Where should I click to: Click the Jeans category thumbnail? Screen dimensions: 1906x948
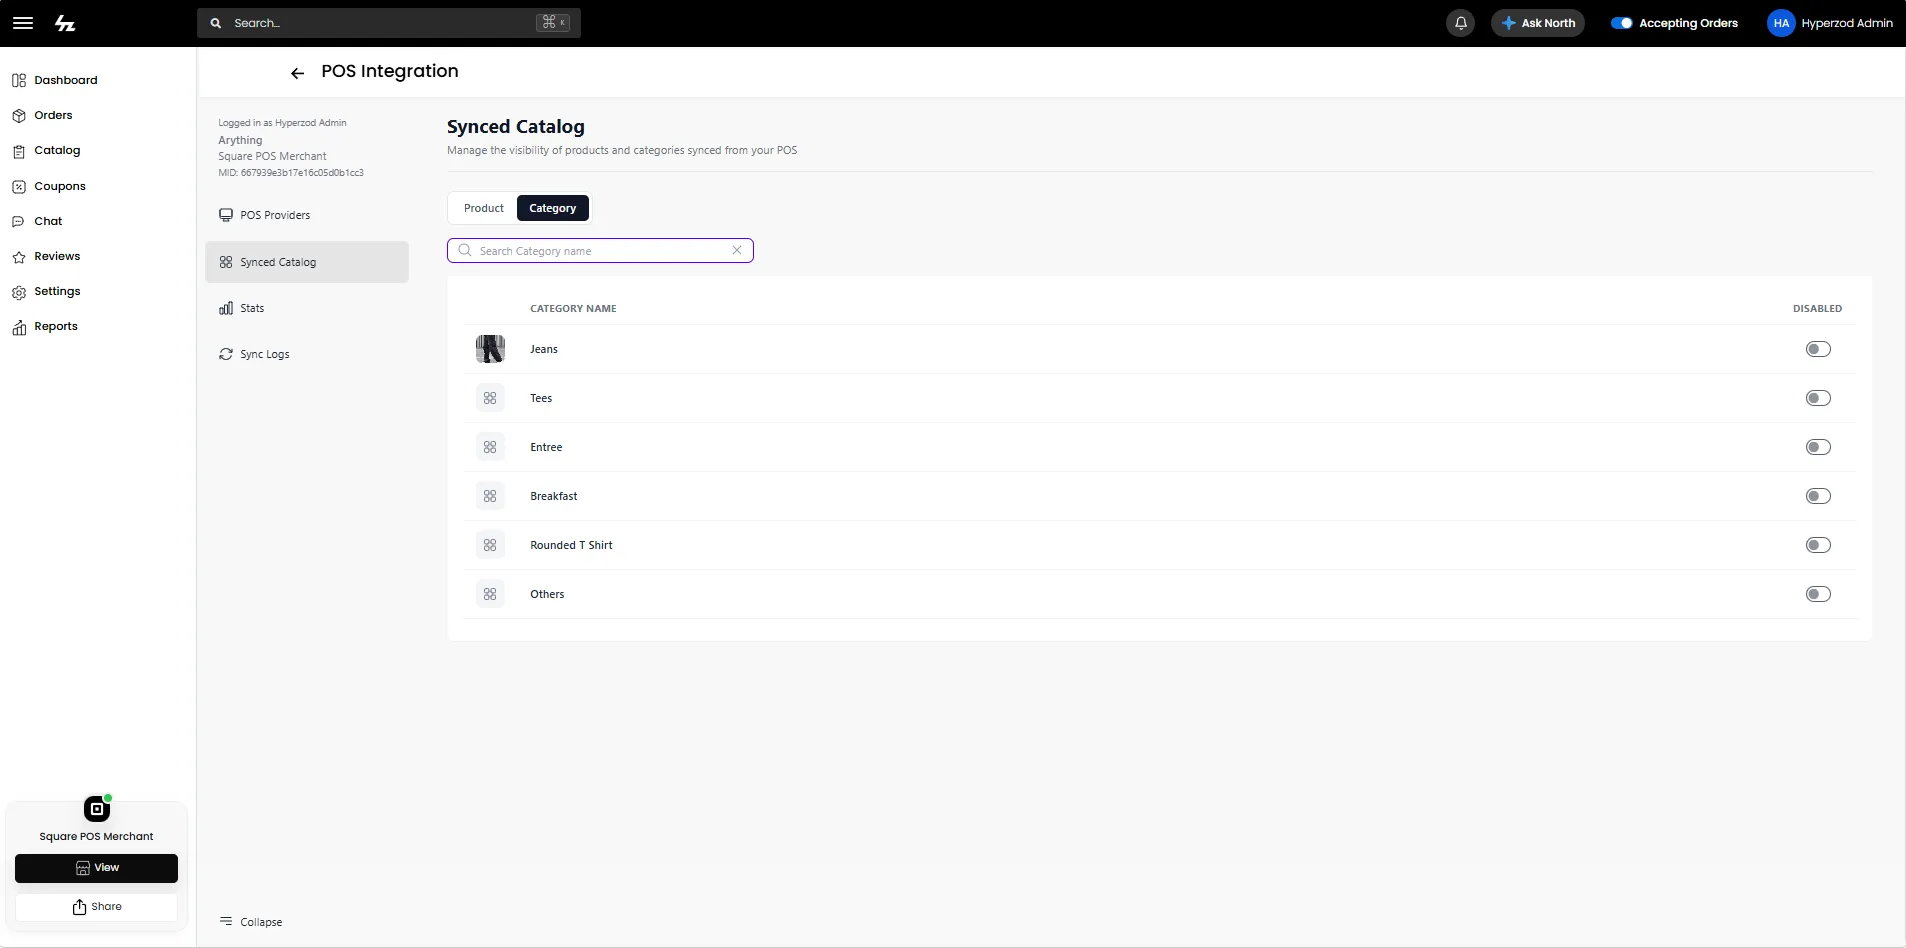pos(490,349)
